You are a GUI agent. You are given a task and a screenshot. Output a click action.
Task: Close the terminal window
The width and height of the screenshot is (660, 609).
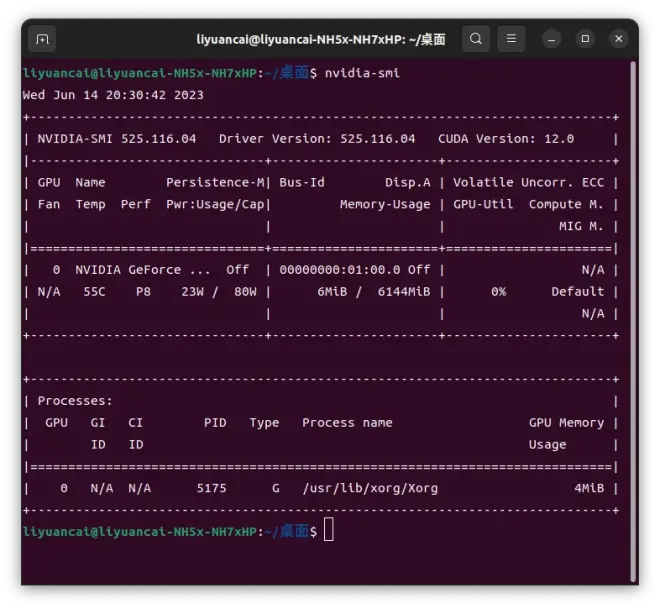coord(619,39)
